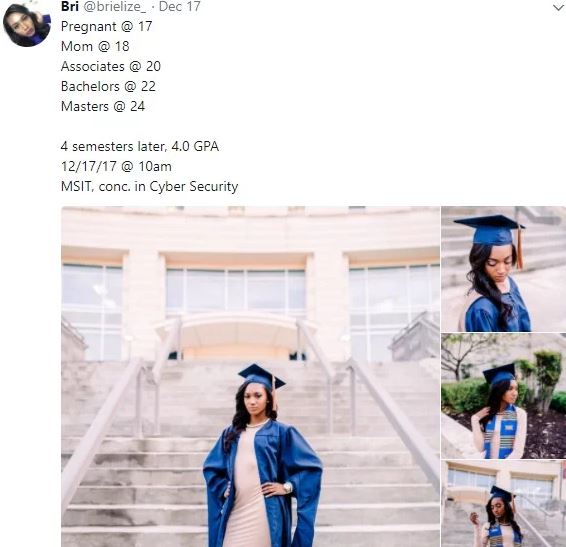Image resolution: width=566 pixels, height=547 pixels.
Task: Click the building entrance canopy in main photo
Action: coord(236,330)
